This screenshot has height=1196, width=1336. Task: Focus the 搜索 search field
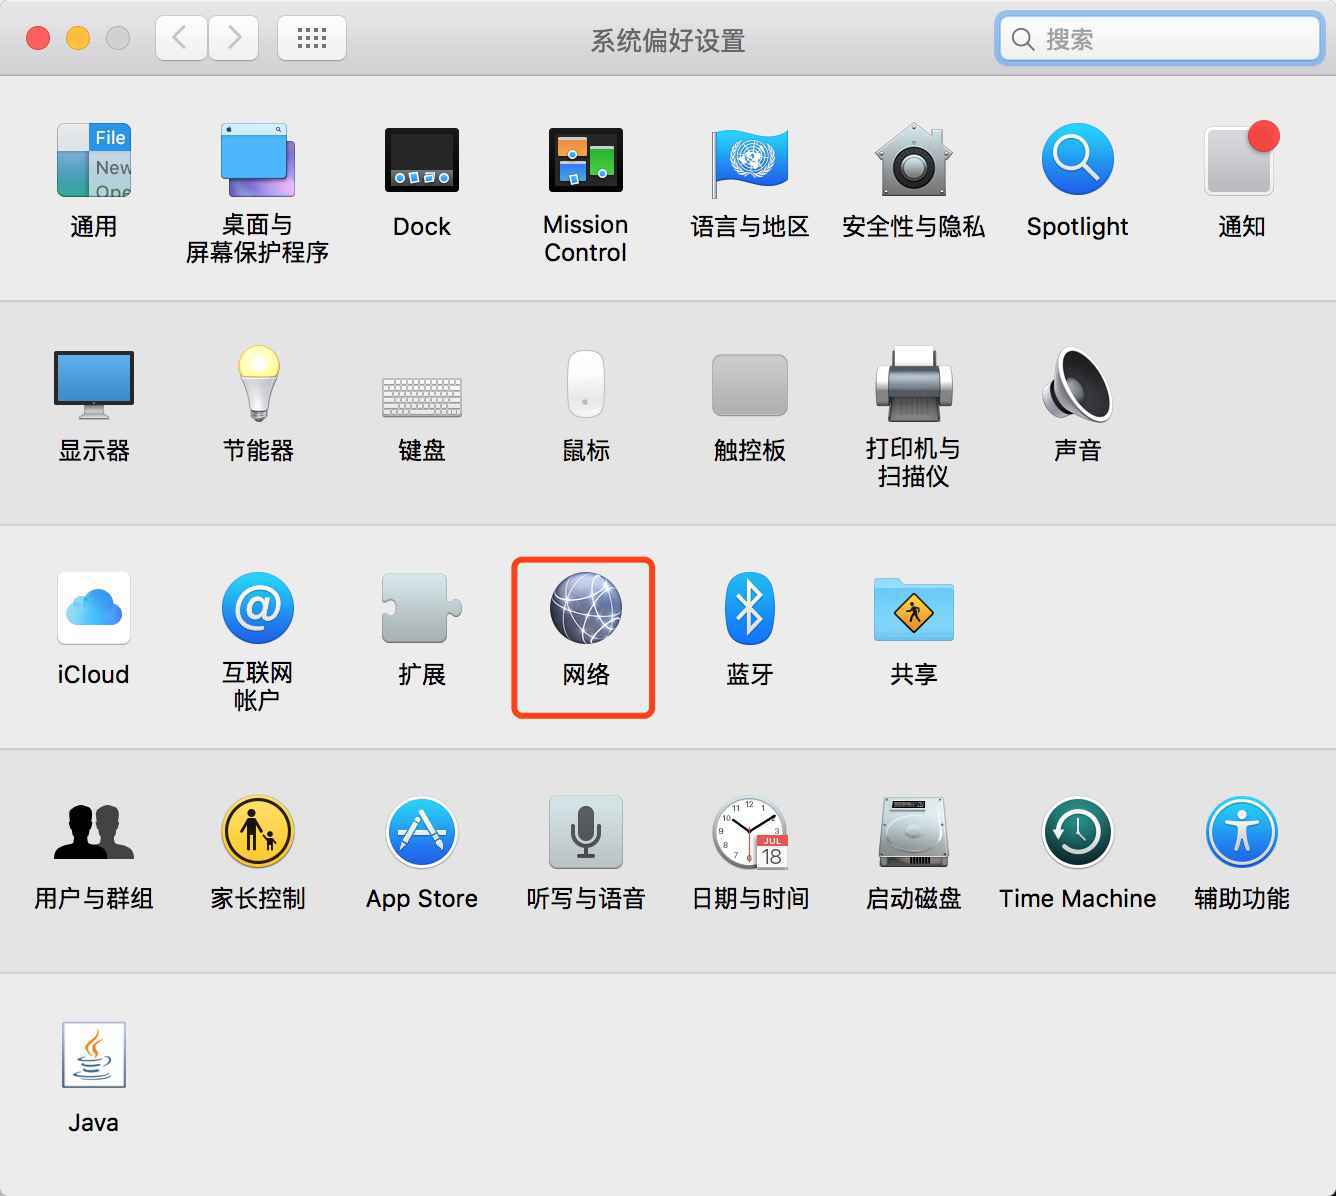1160,39
